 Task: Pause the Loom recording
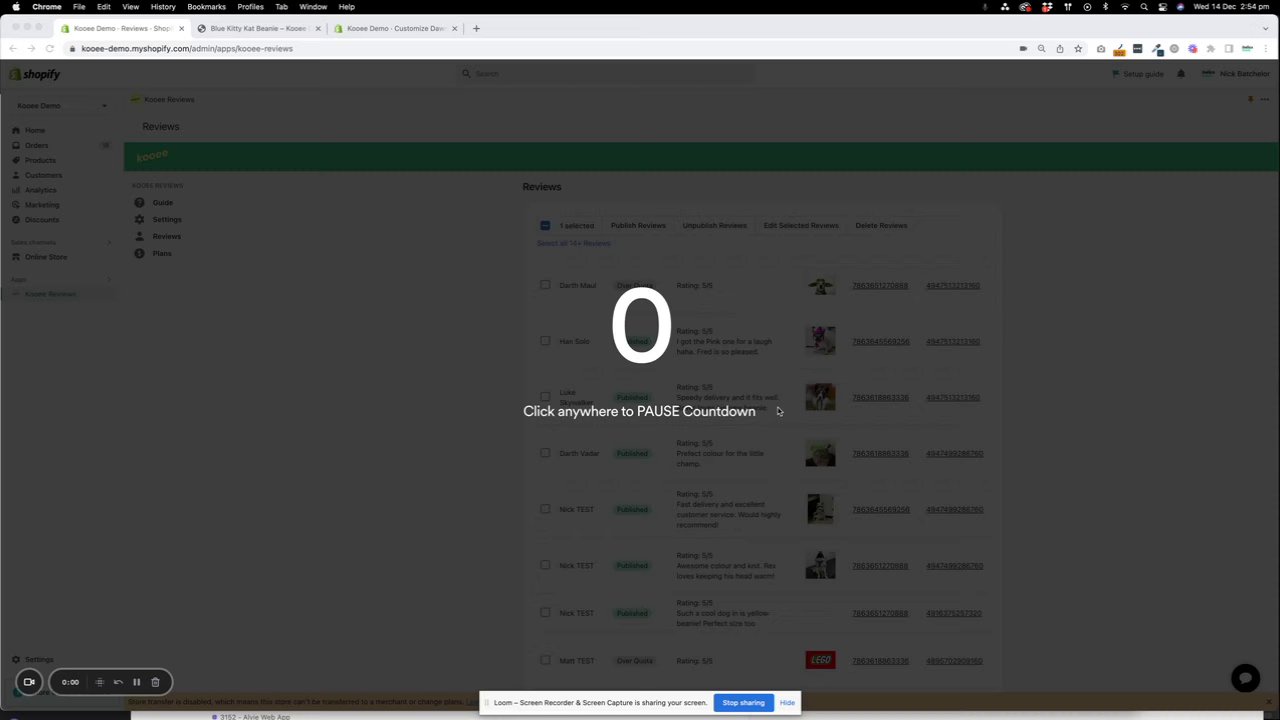pos(137,682)
